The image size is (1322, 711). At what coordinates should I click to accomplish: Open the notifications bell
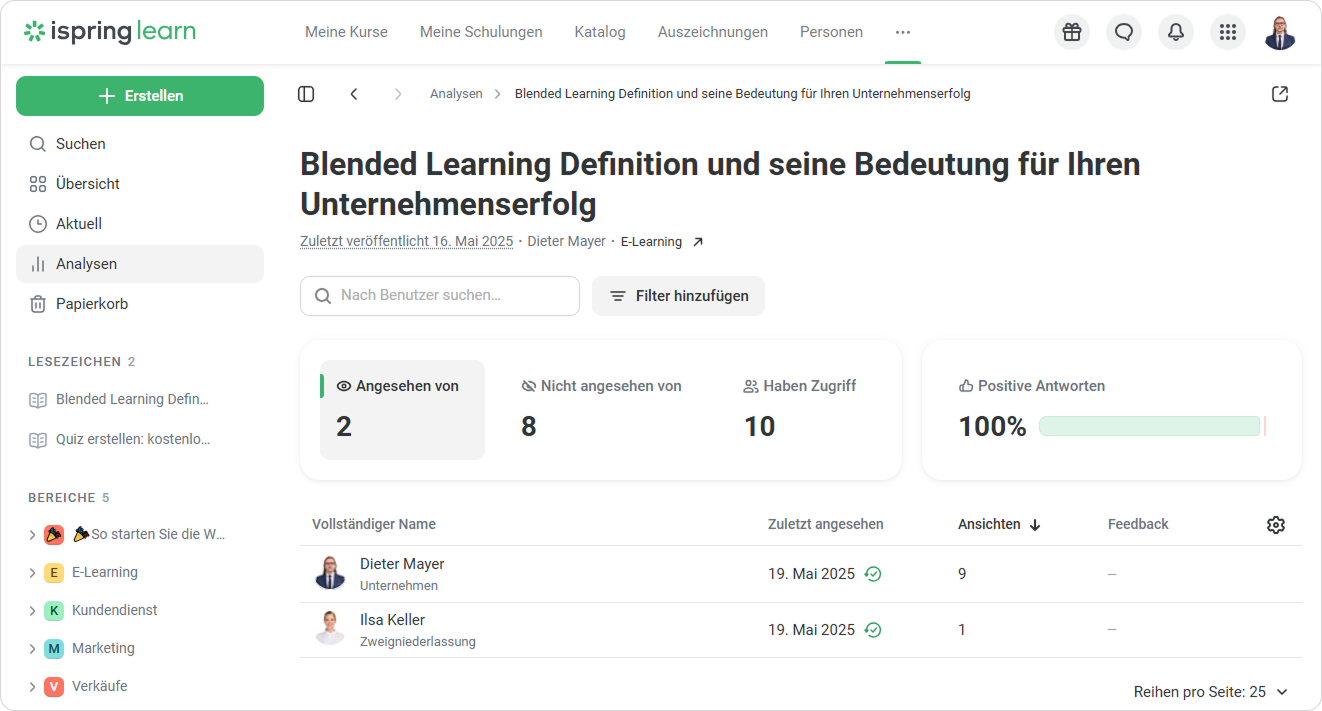coord(1176,32)
